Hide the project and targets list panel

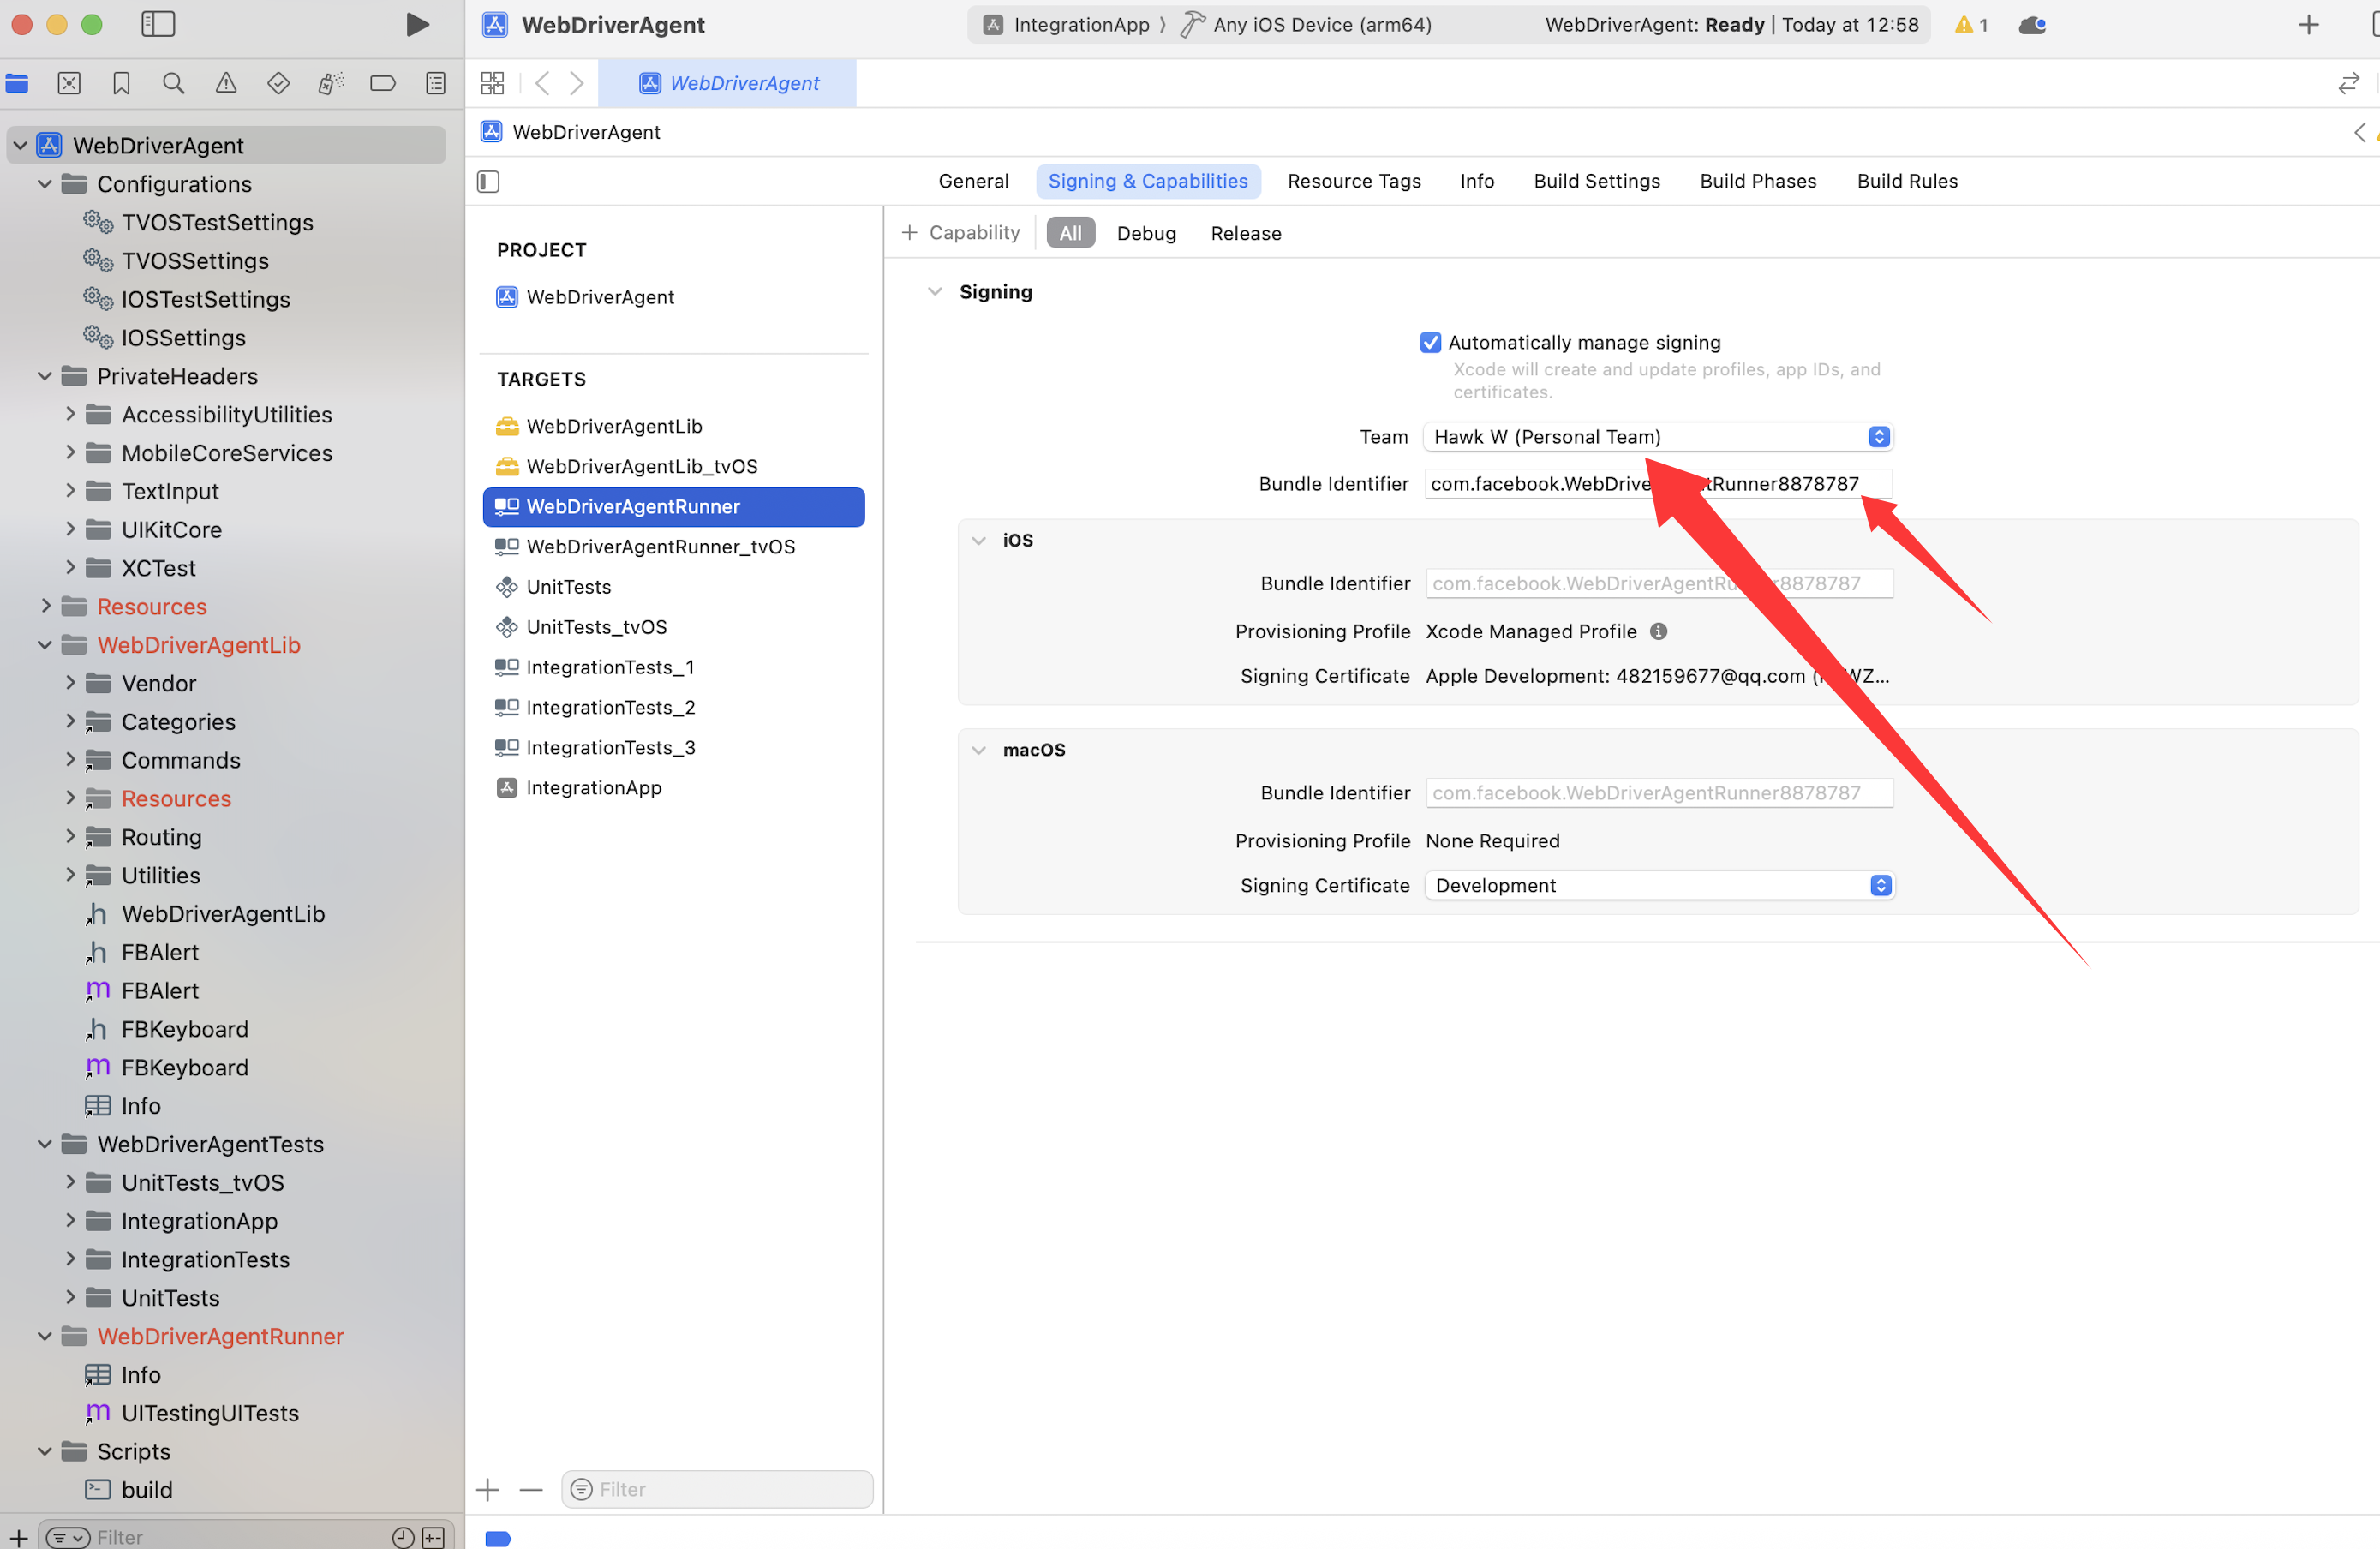(488, 181)
